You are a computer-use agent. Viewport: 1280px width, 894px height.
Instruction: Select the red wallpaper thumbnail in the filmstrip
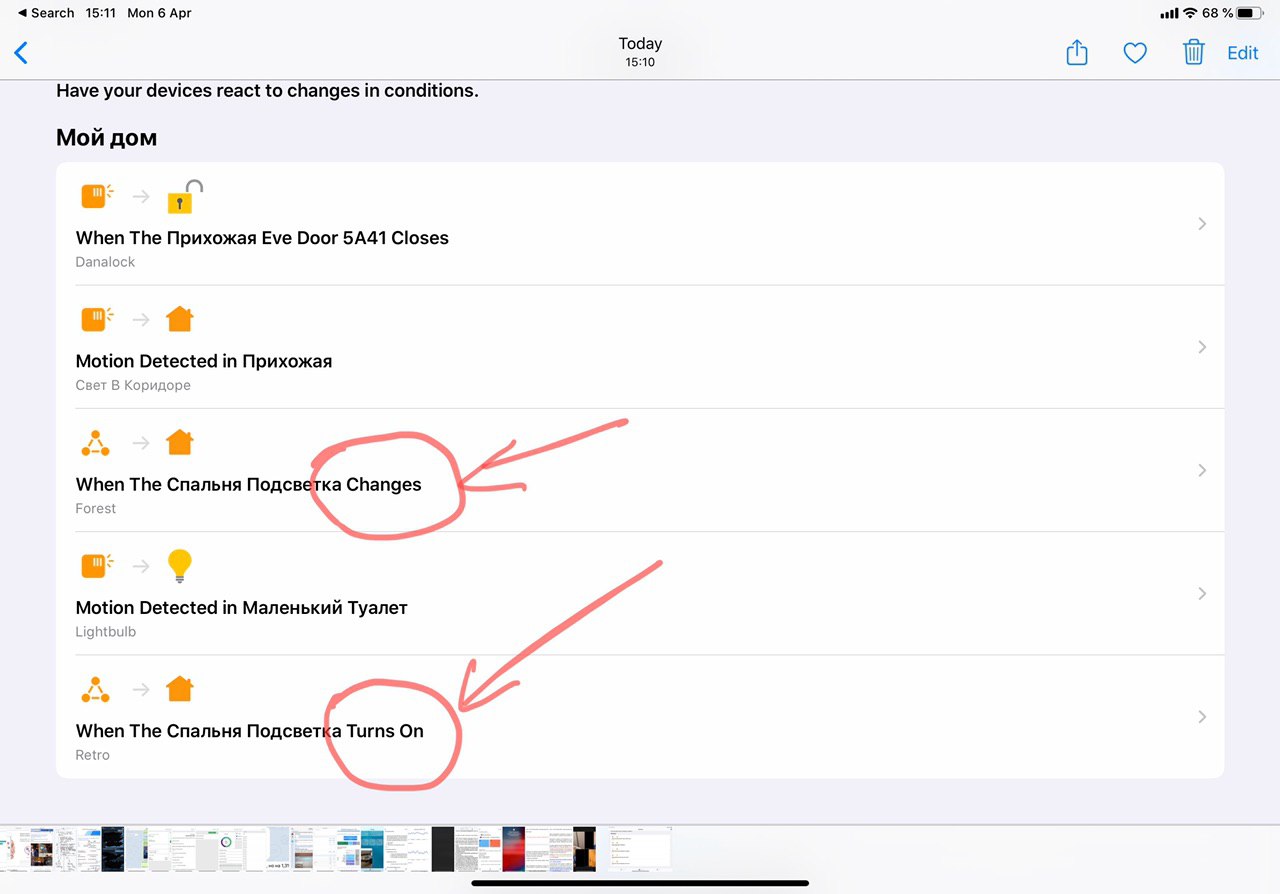pyautogui.click(x=513, y=849)
